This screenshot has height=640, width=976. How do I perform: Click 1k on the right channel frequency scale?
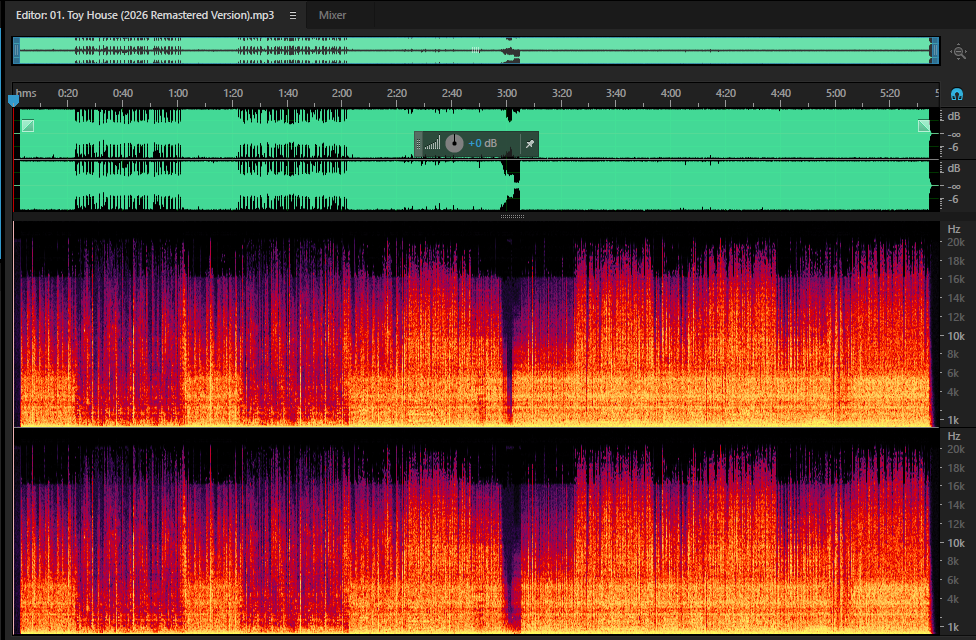pos(953,628)
